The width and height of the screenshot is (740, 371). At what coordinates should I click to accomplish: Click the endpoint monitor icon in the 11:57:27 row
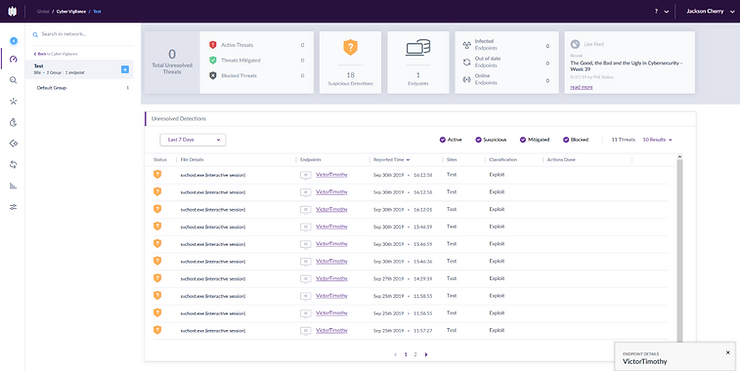coord(306,331)
